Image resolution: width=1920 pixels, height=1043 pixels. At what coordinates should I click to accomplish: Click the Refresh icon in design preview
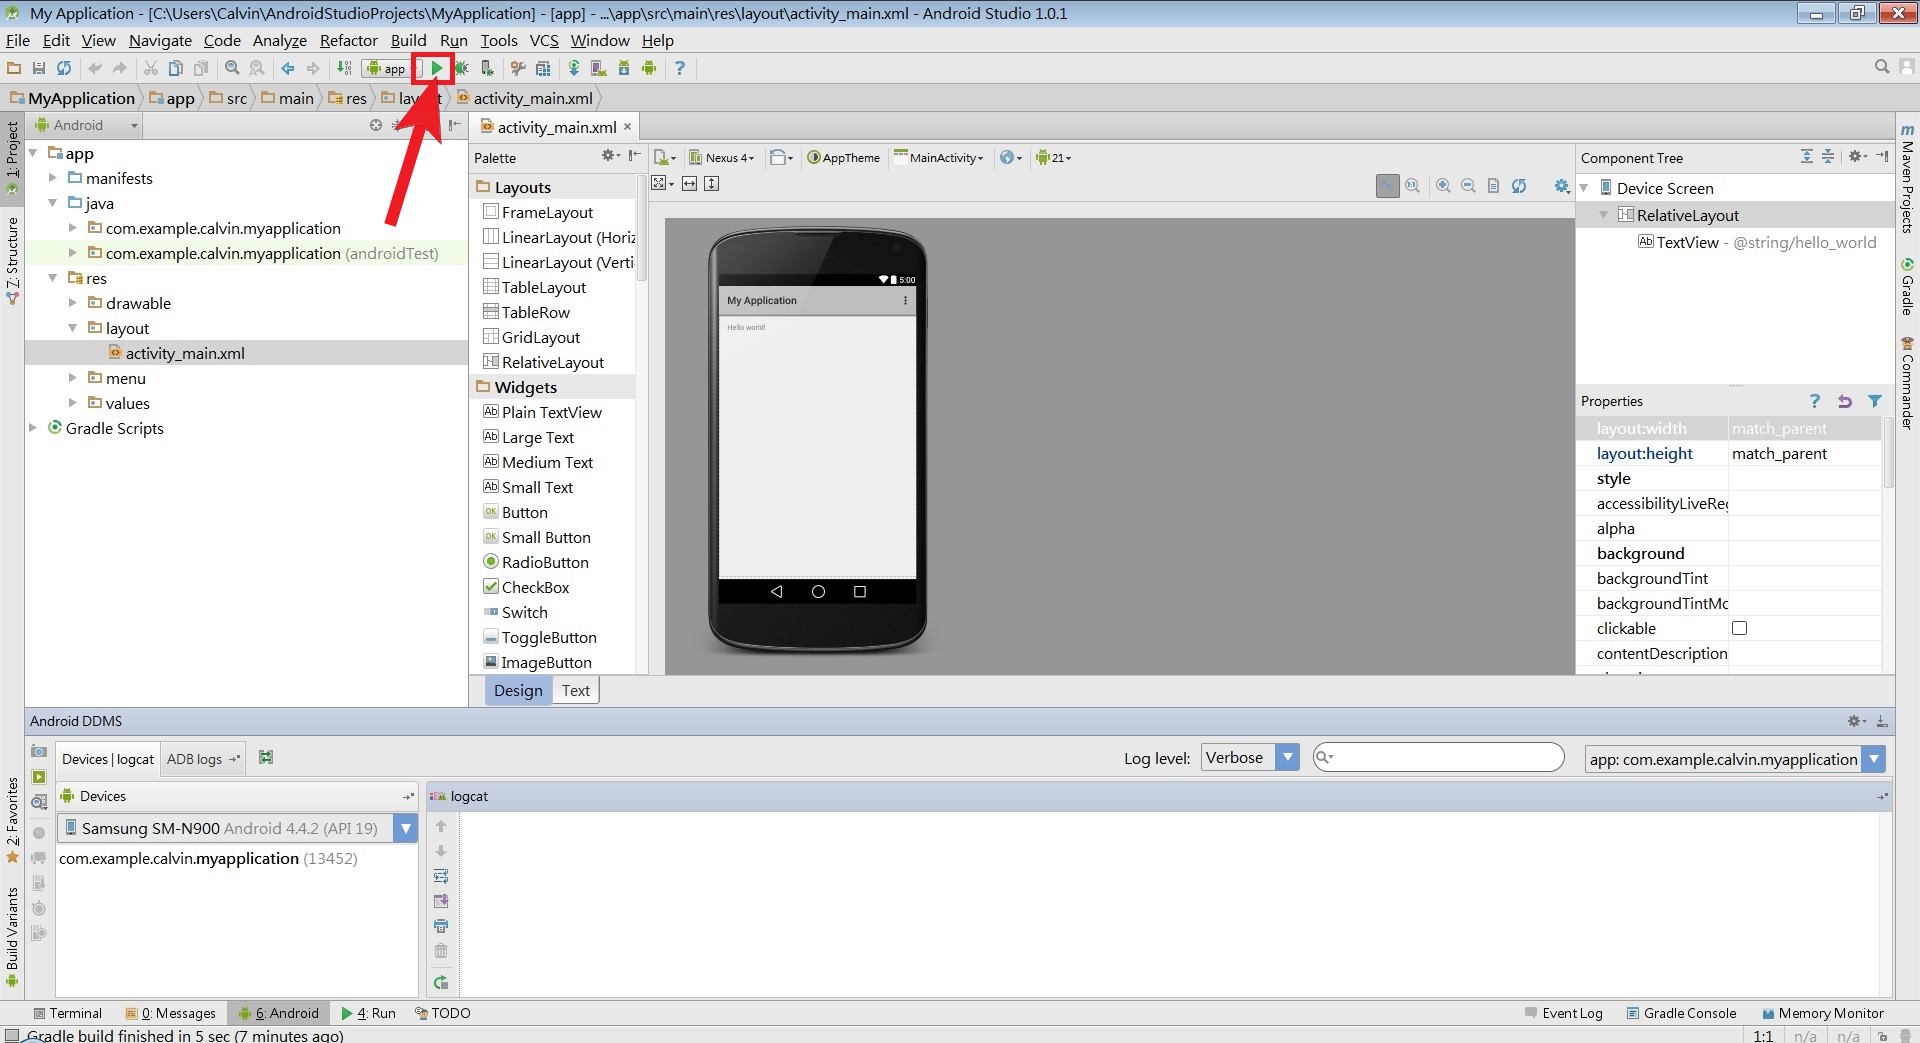(1519, 185)
